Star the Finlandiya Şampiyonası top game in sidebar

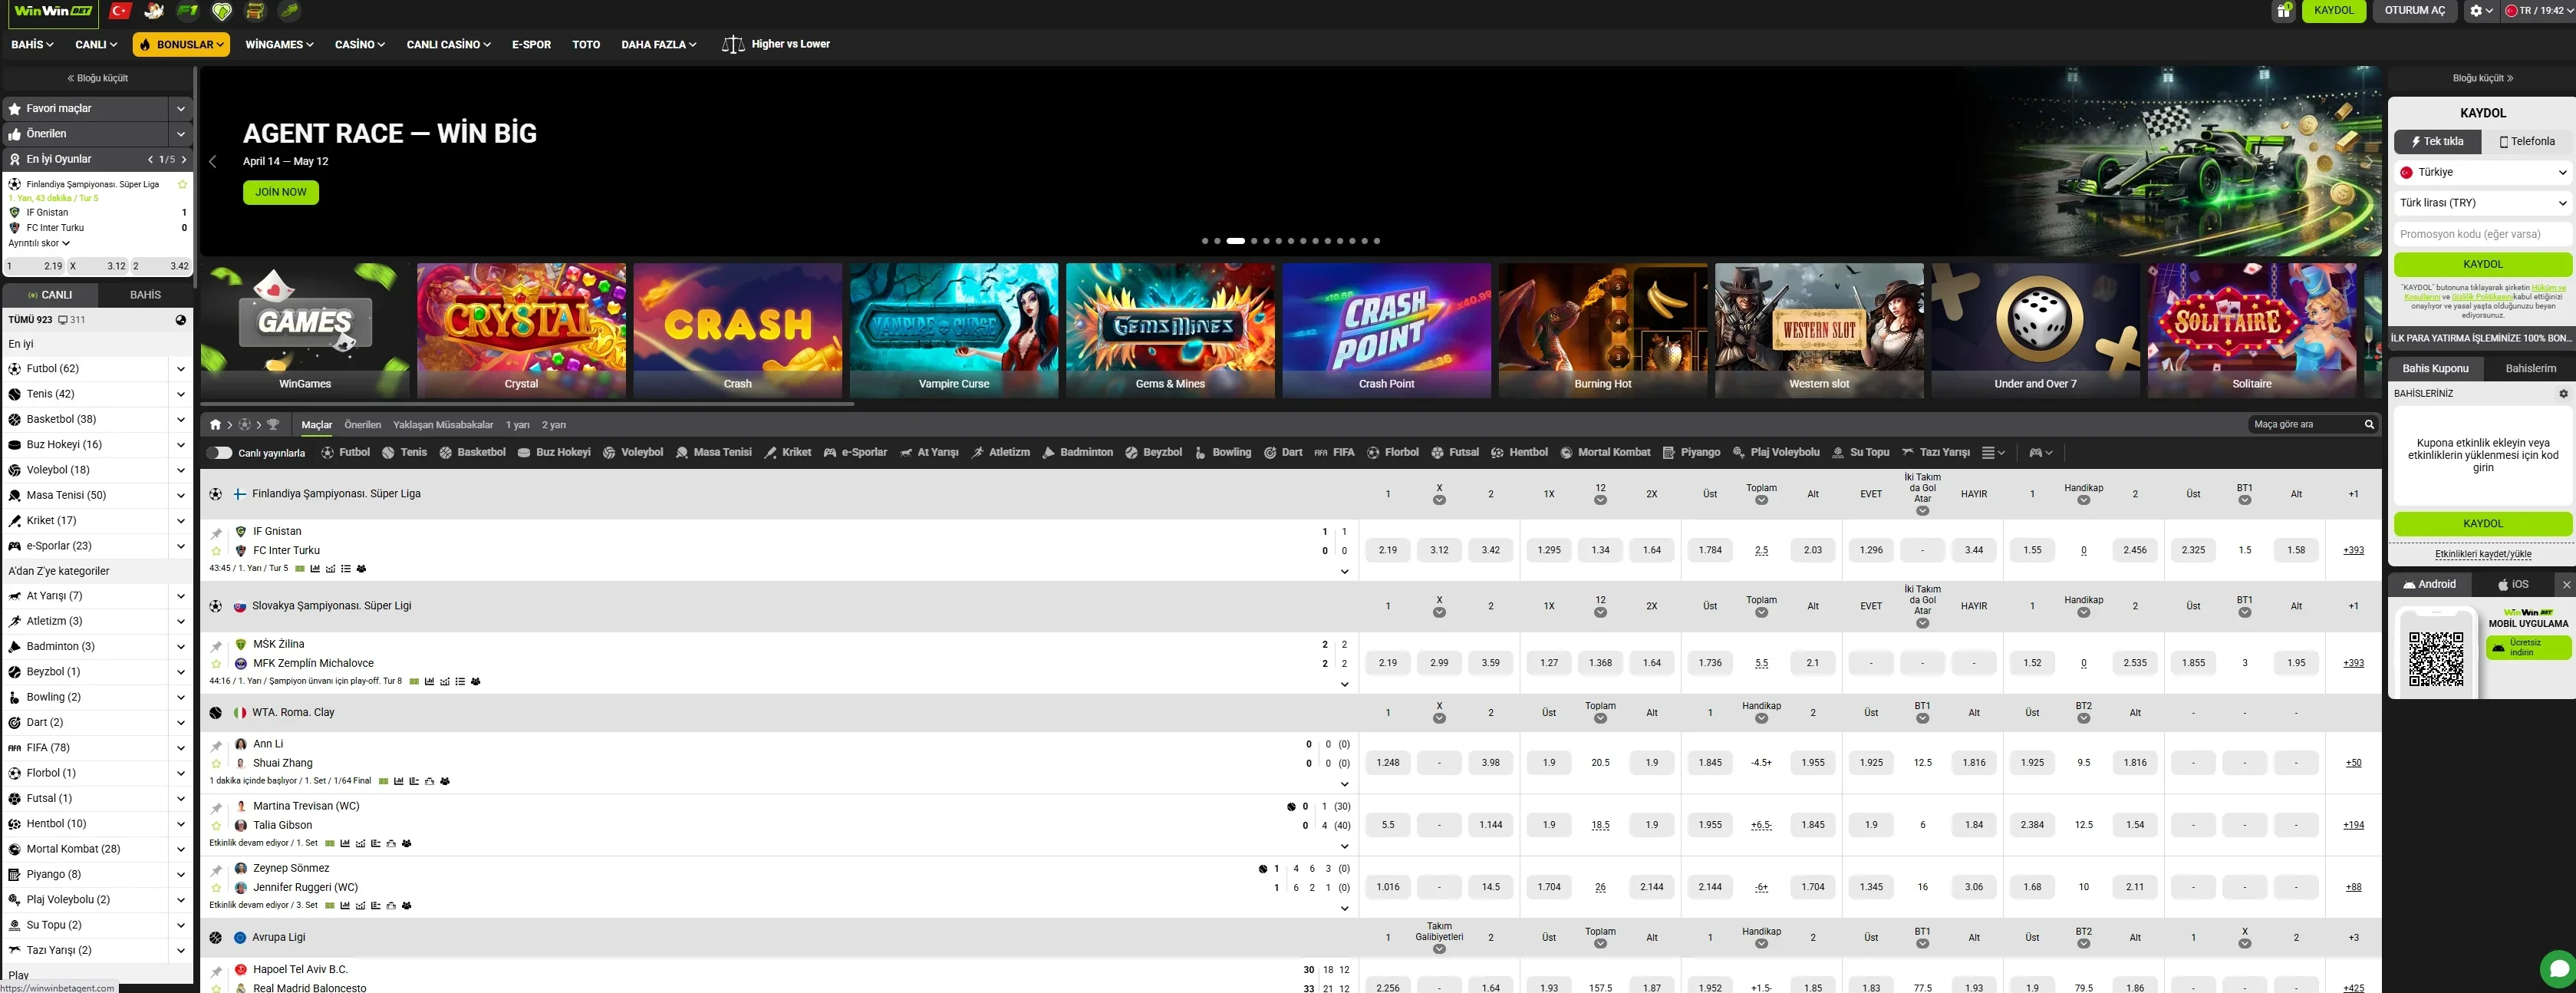(182, 184)
